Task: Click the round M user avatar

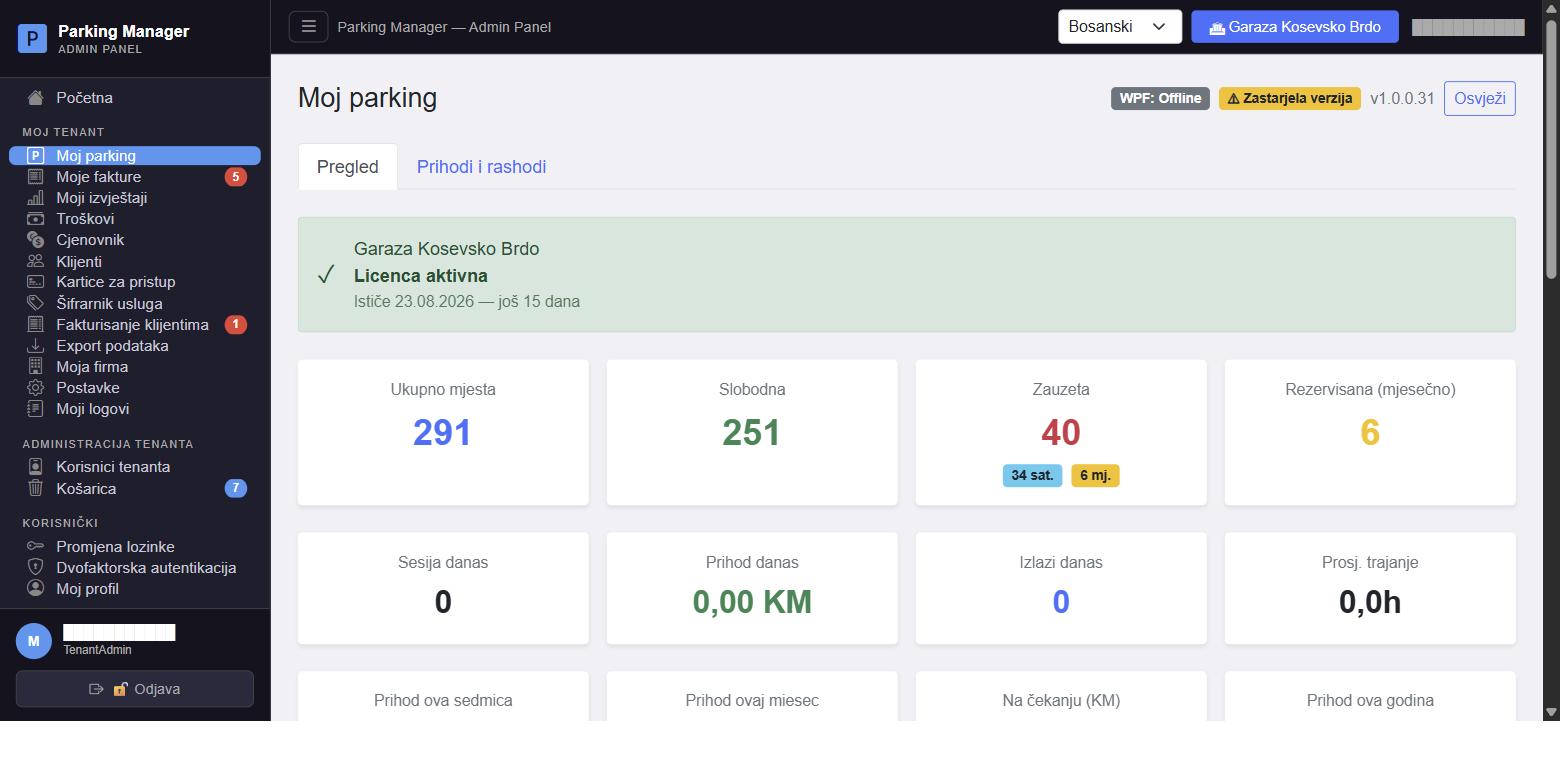Action: (34, 641)
